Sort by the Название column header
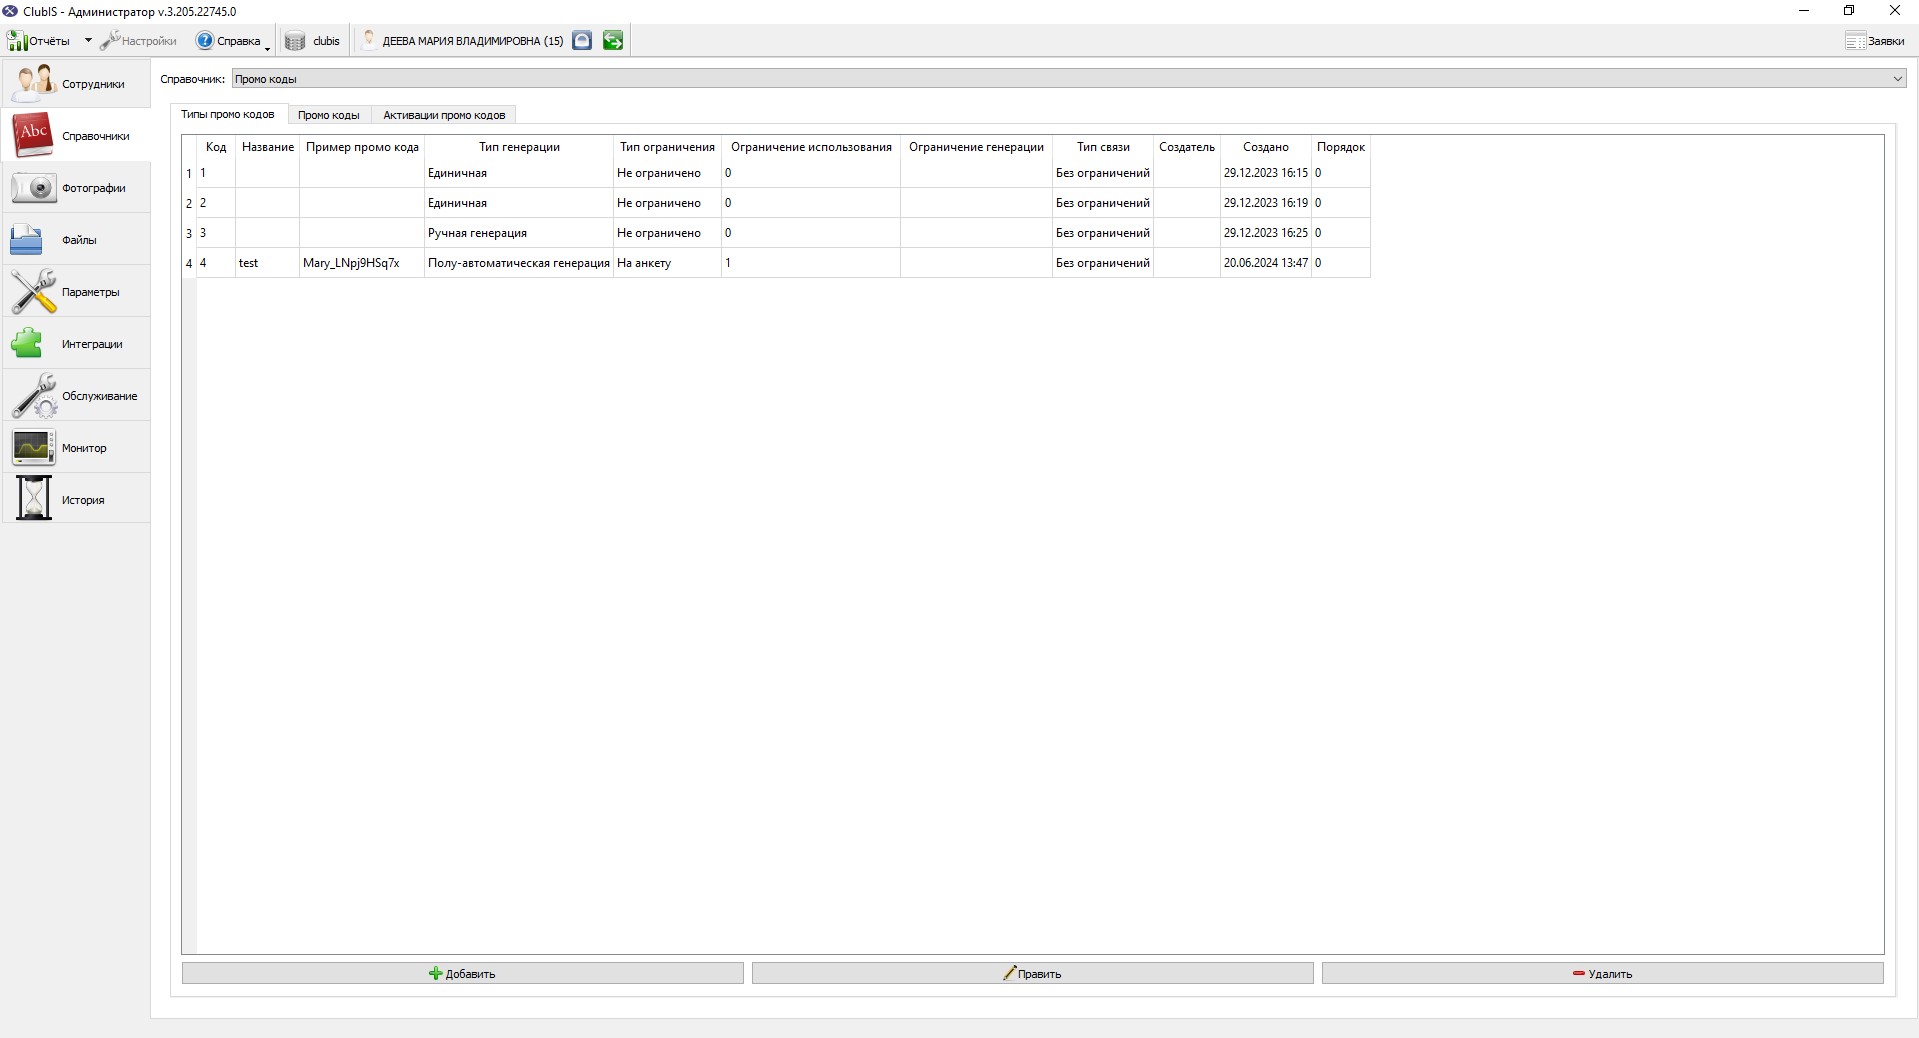Image resolution: width=1919 pixels, height=1038 pixels. click(268, 147)
